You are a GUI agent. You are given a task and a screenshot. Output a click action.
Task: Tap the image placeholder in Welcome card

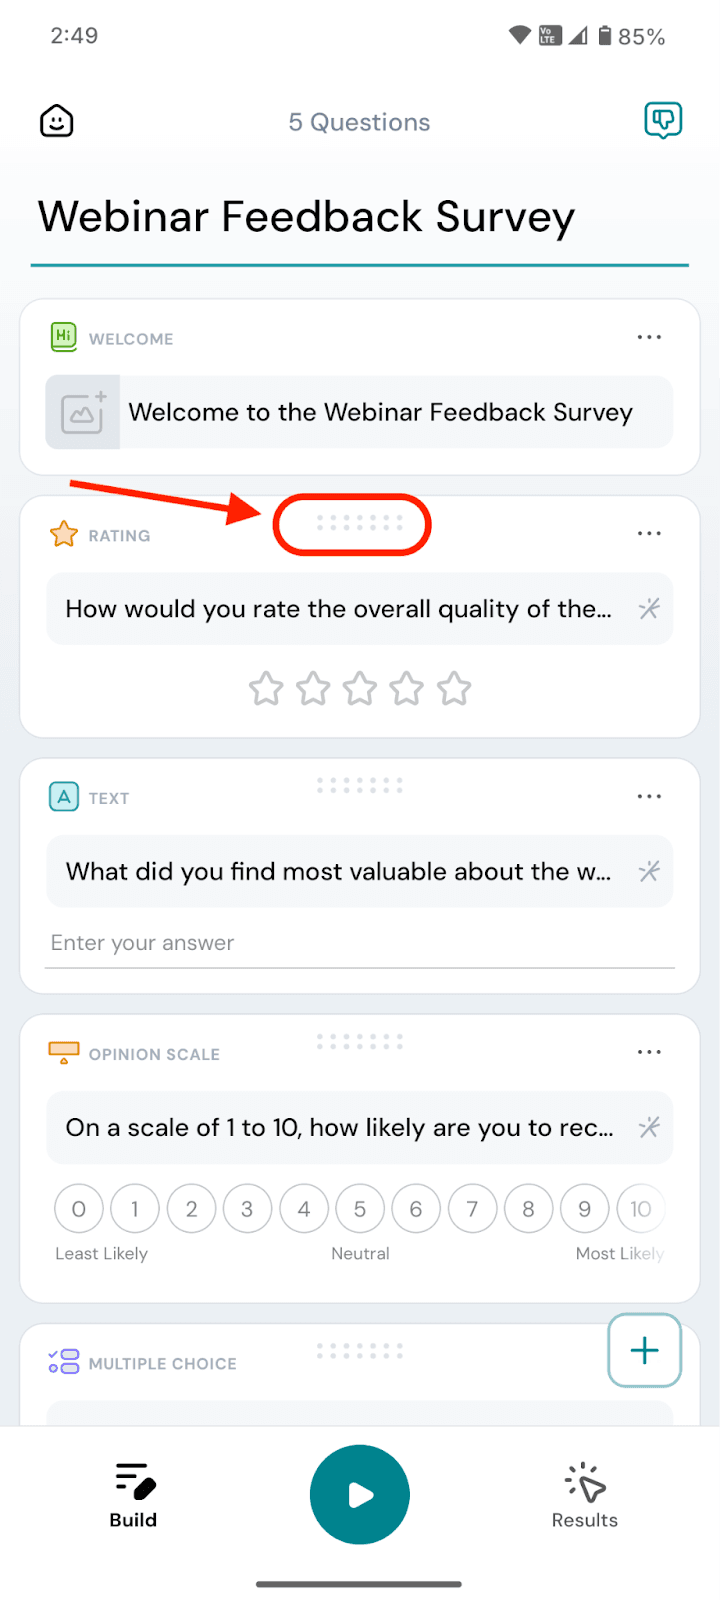[x=83, y=412]
